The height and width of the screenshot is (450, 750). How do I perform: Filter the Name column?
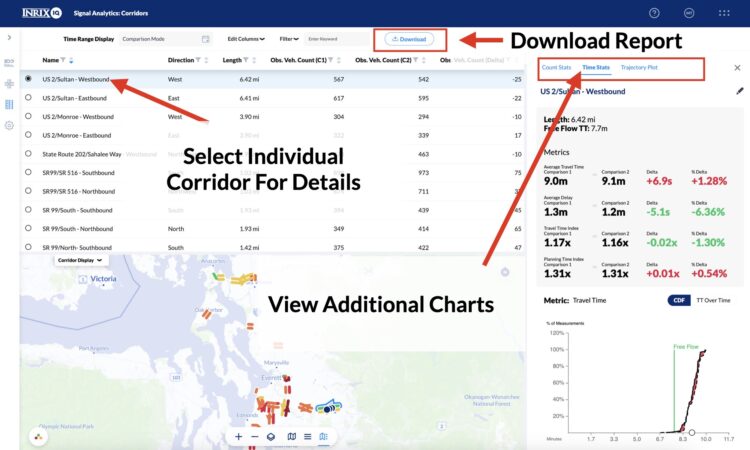(63, 60)
